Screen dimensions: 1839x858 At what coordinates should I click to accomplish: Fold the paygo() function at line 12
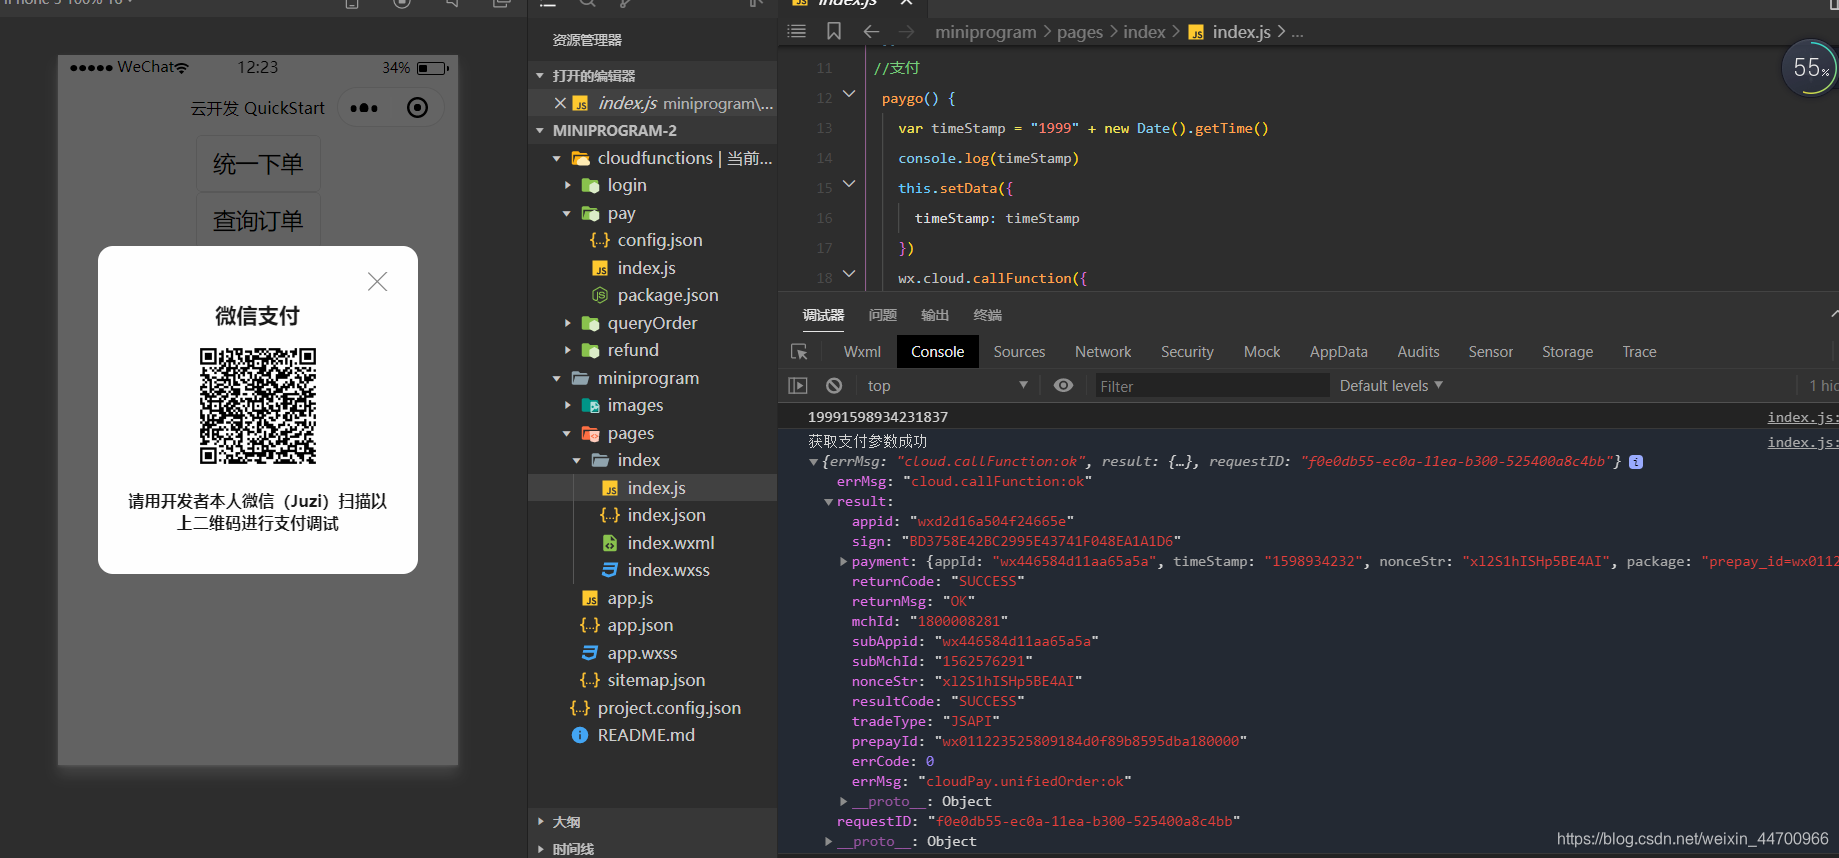click(849, 94)
